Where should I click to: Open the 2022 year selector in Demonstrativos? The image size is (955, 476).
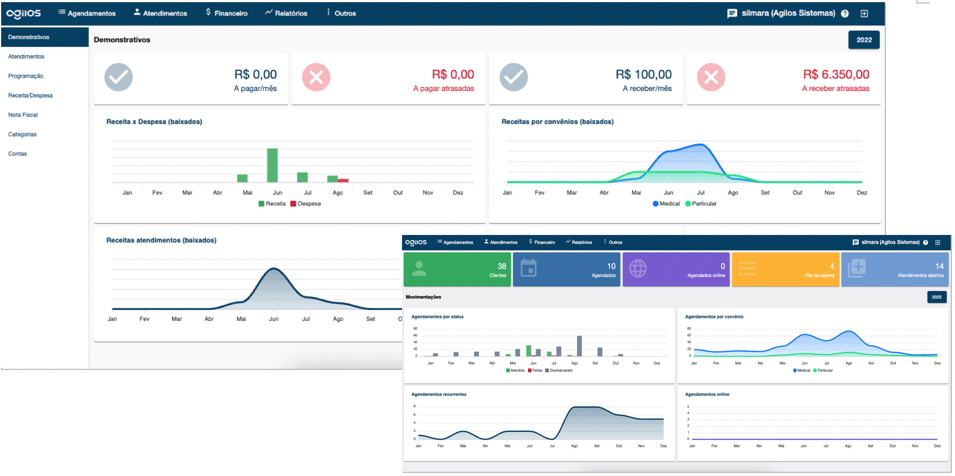click(863, 40)
